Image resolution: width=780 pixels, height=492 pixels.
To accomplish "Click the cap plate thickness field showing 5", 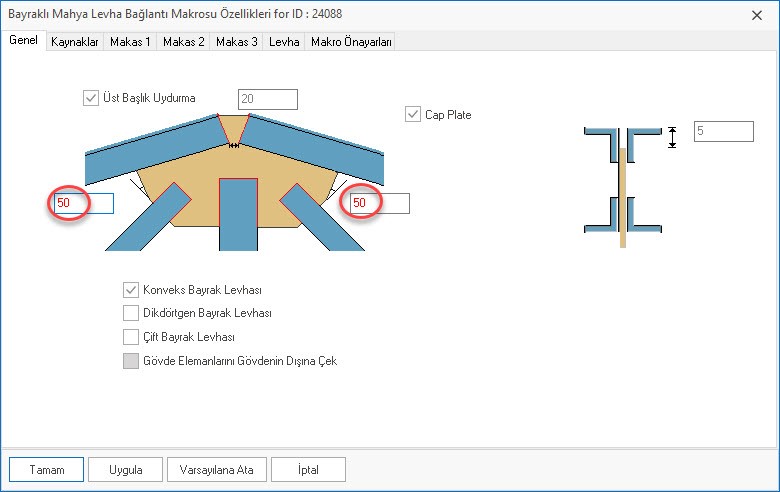I will tap(724, 131).
